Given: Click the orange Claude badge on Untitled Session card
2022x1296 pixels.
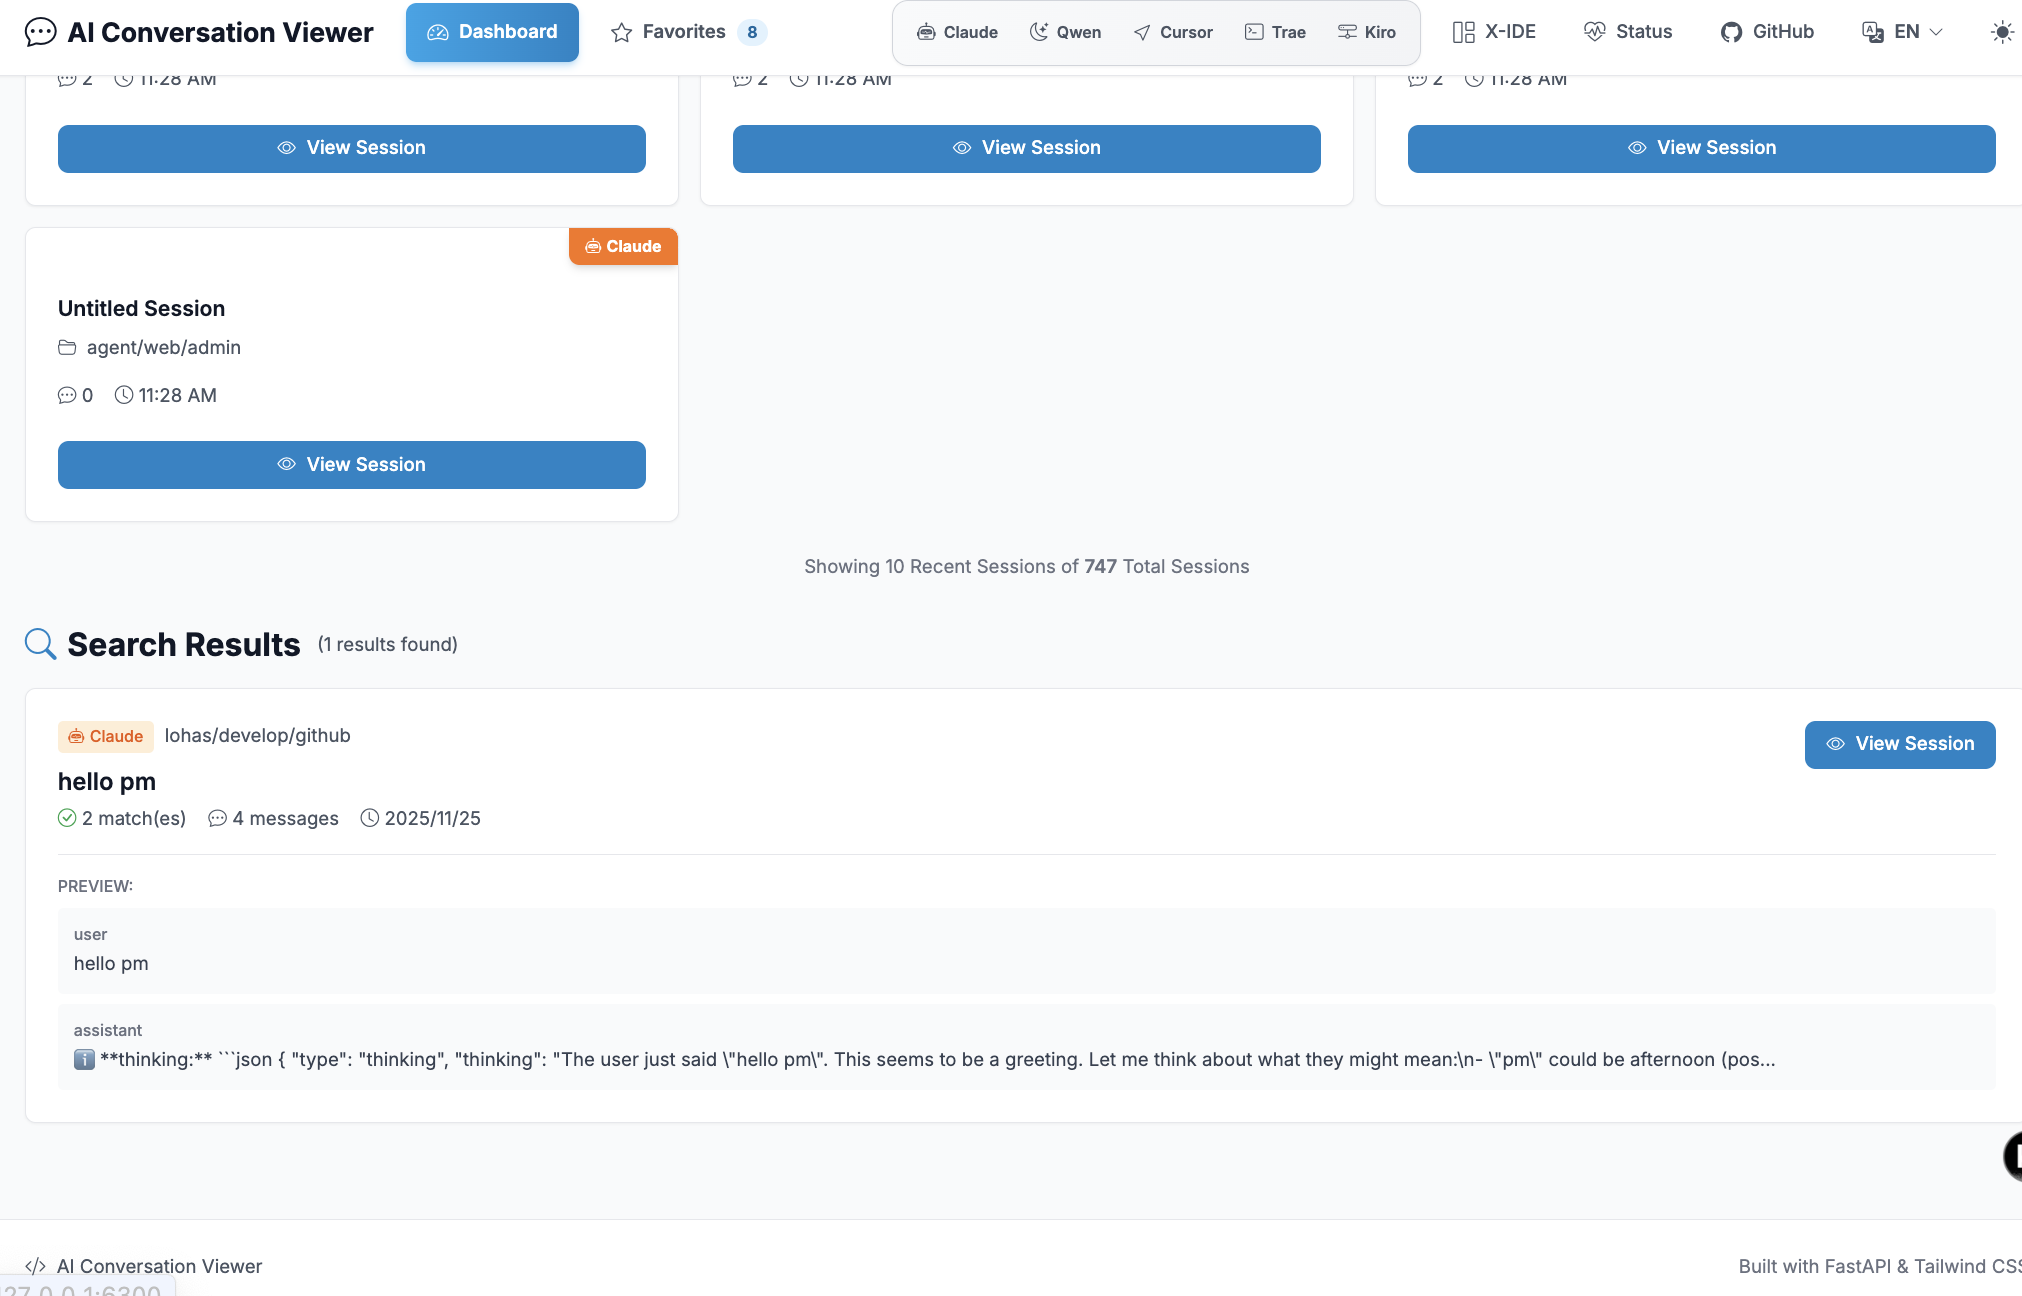Looking at the screenshot, I should point(623,246).
